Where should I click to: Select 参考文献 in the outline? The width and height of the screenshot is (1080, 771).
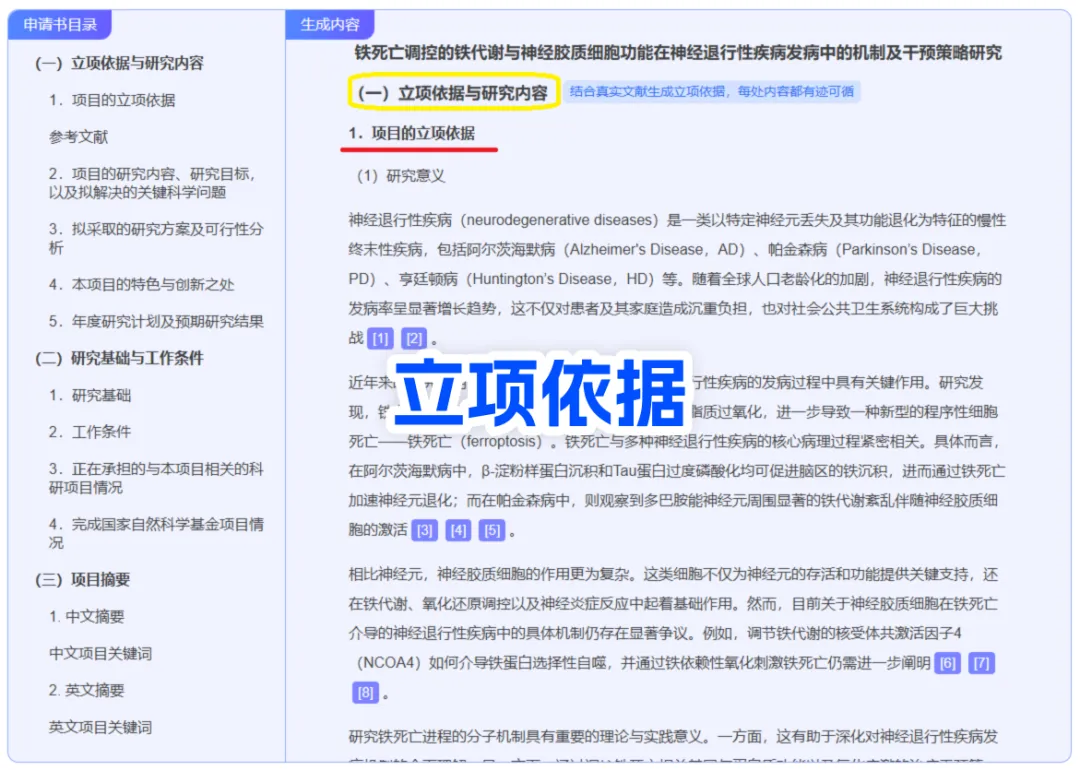pyautogui.click(x=78, y=137)
